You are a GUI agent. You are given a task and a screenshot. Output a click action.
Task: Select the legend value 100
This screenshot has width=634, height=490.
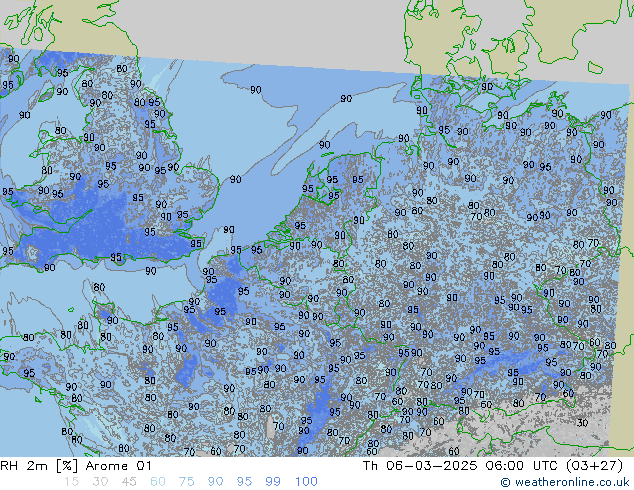click(x=306, y=482)
